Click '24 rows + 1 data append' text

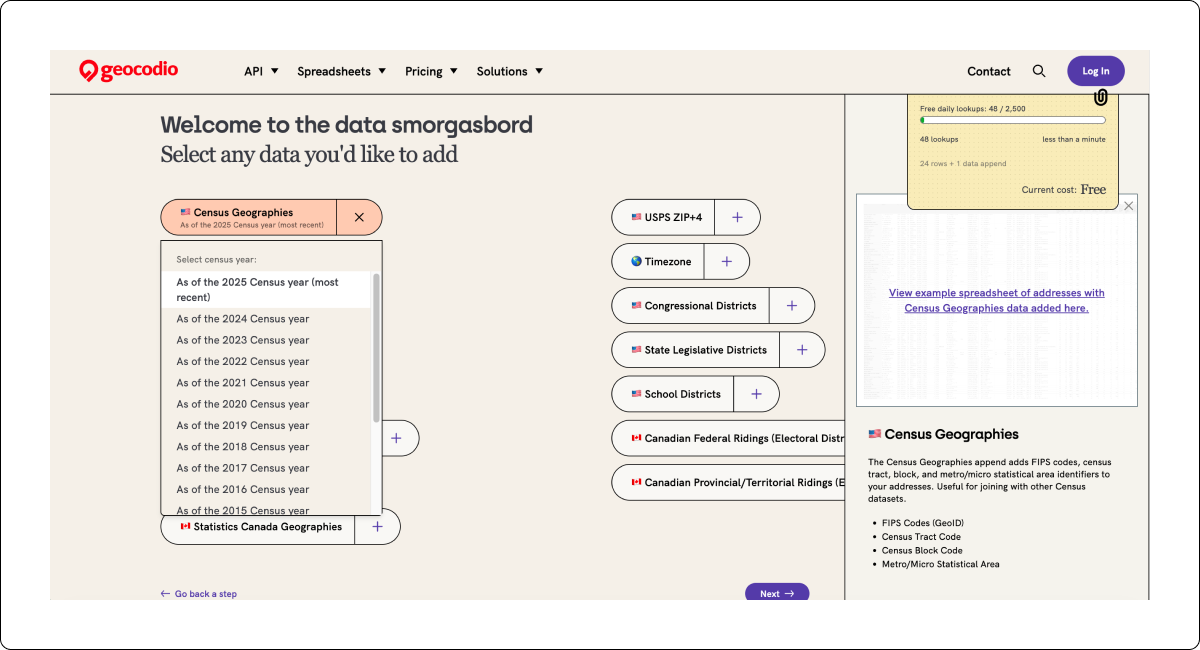tap(963, 163)
